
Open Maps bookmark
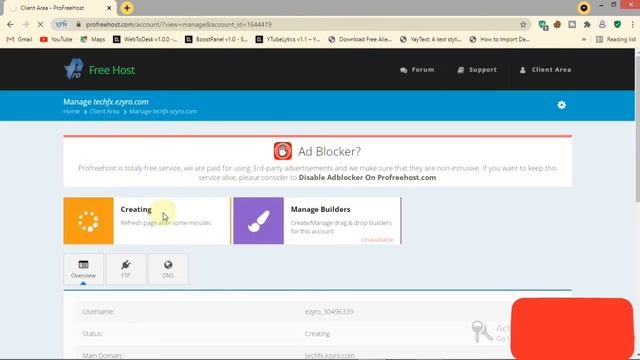(93, 39)
